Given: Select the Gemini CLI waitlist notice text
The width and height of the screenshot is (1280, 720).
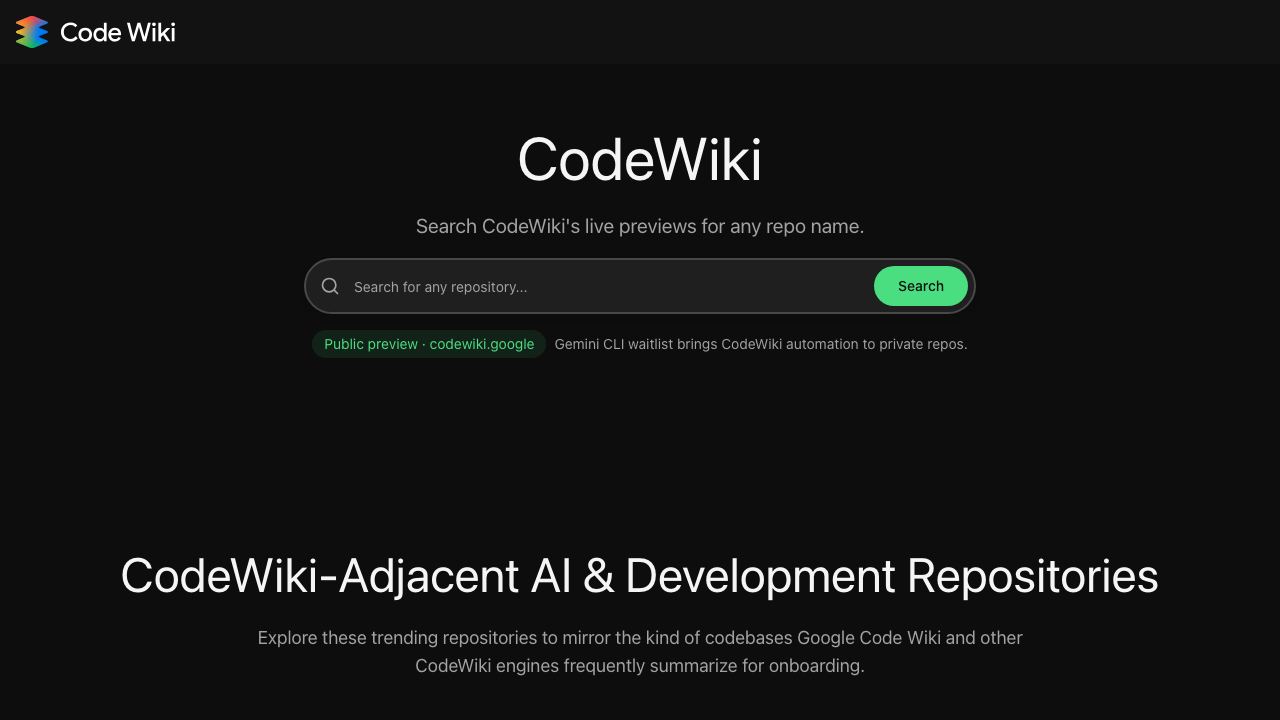Looking at the screenshot, I should [761, 344].
